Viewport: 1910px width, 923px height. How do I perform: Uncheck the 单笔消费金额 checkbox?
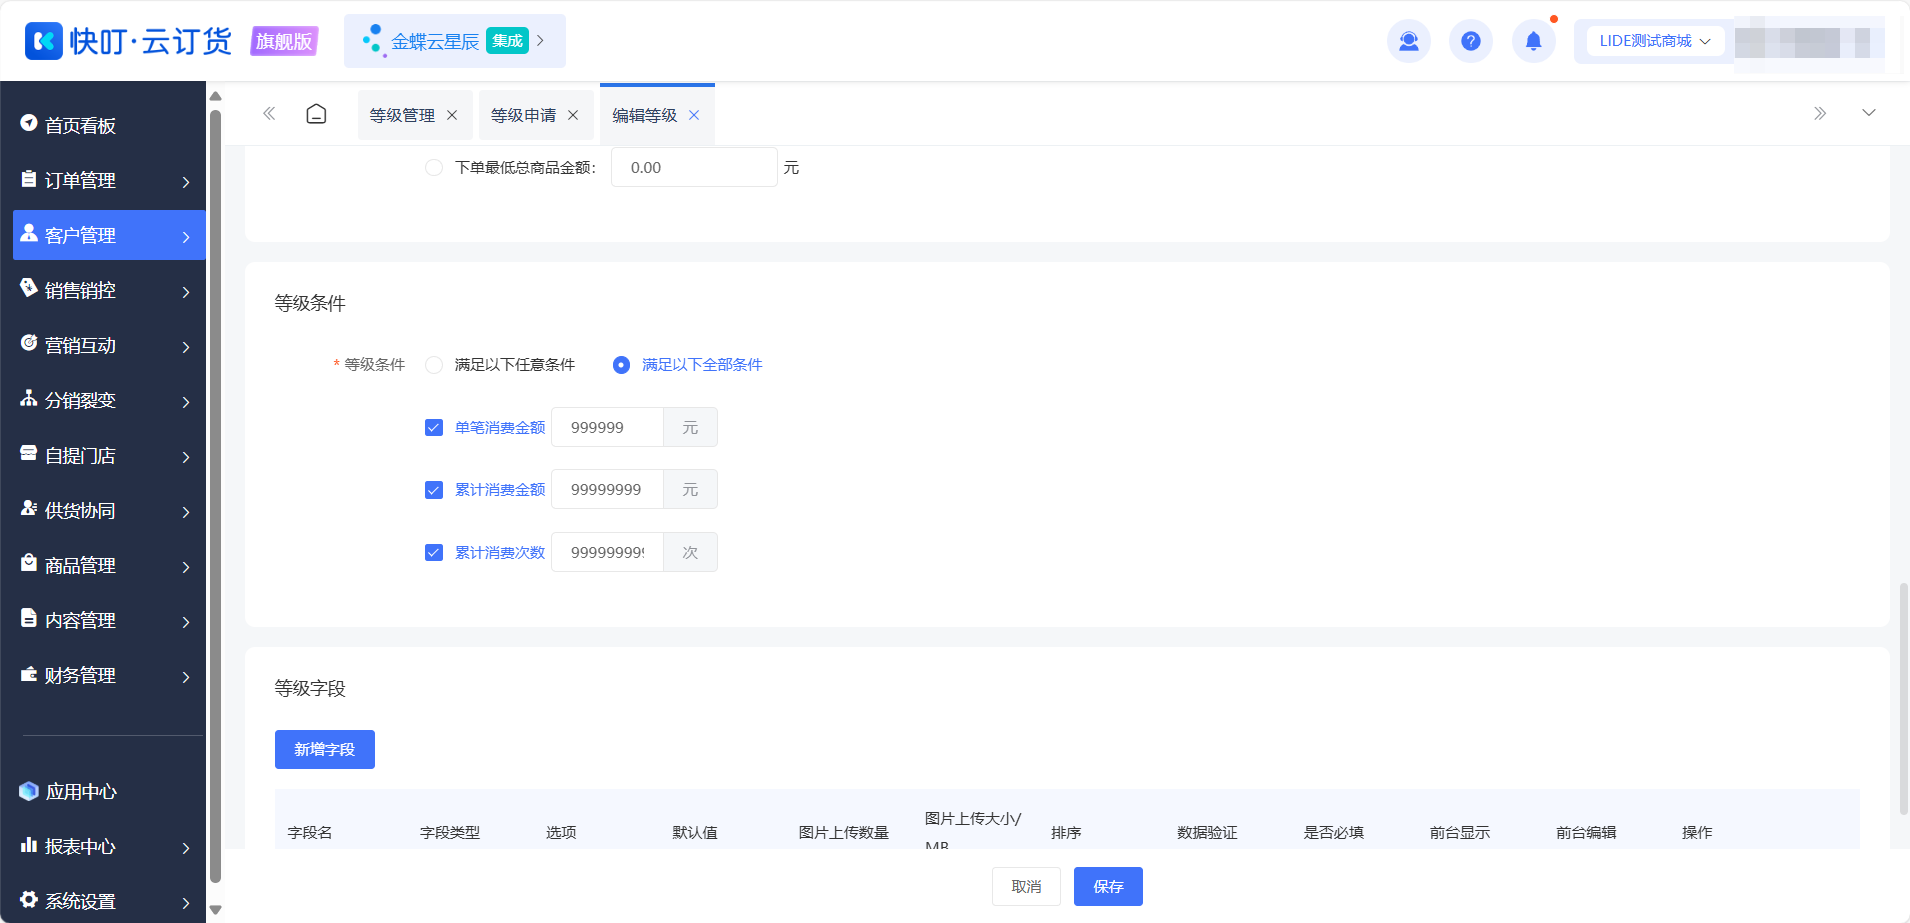[434, 428]
